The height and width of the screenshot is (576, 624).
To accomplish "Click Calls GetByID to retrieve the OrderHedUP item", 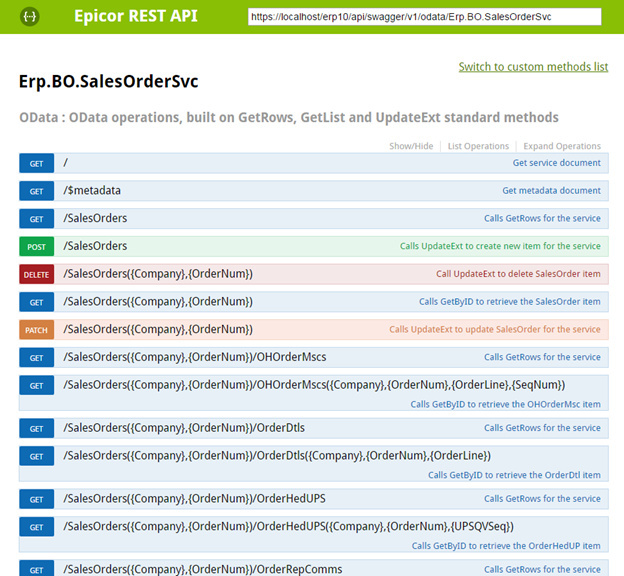I will click(x=506, y=546).
